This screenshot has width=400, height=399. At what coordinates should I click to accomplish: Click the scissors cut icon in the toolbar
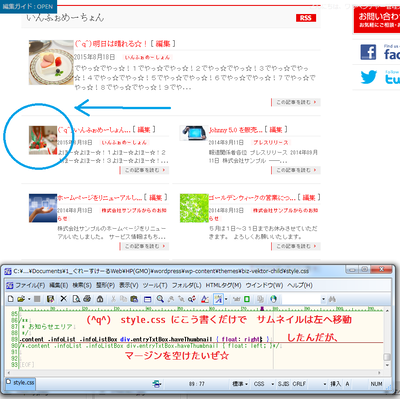(x=113, y=299)
